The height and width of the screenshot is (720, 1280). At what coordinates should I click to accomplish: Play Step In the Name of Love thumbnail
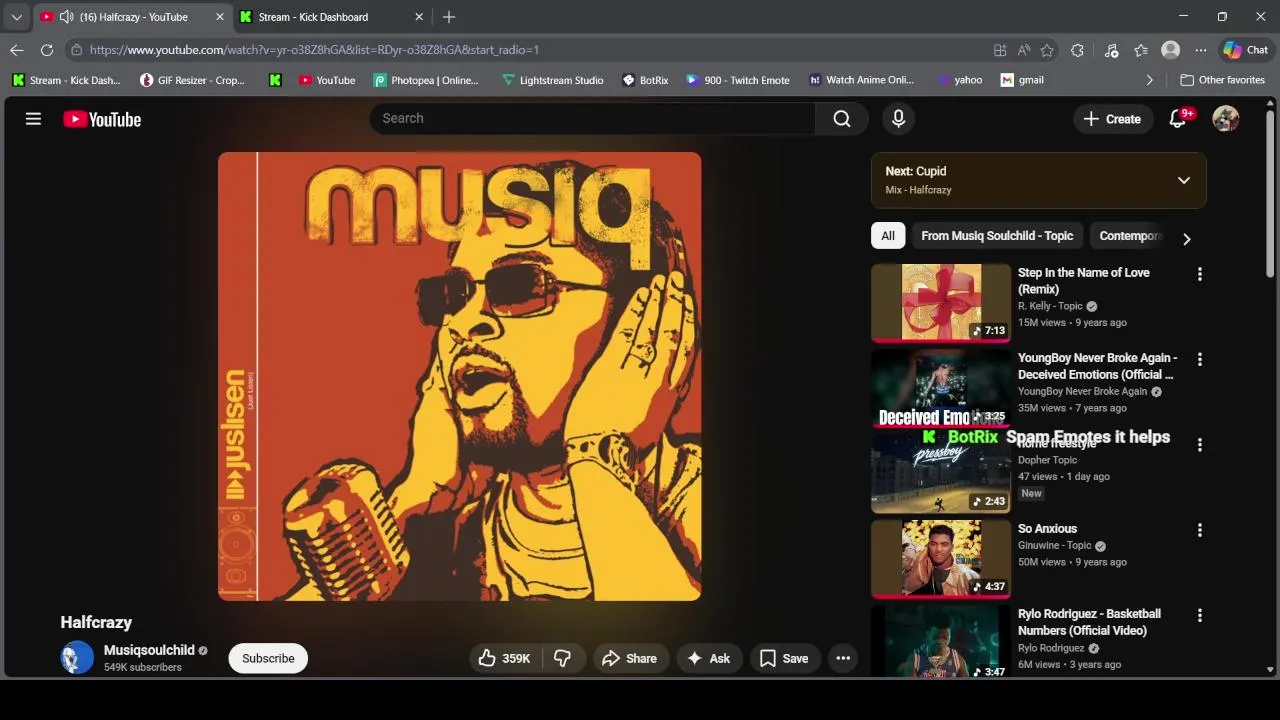pyautogui.click(x=941, y=303)
